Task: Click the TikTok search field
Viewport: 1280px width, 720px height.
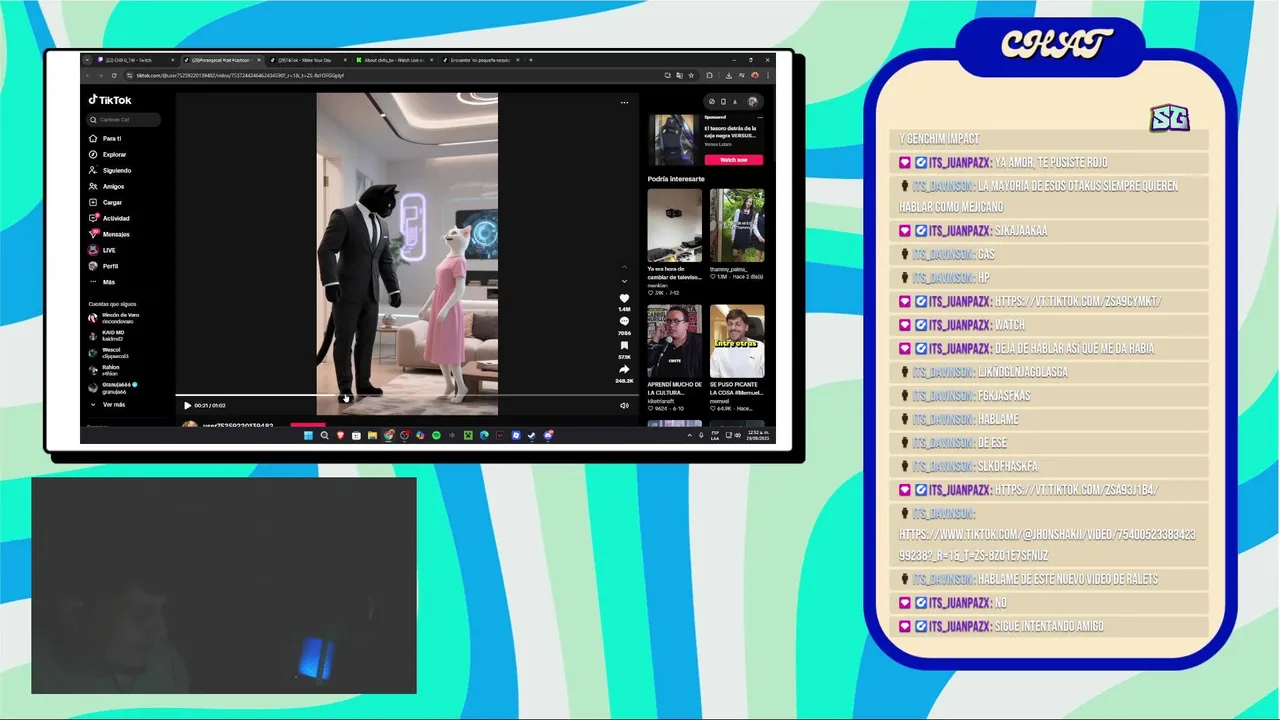Action: pyautogui.click(x=124, y=119)
